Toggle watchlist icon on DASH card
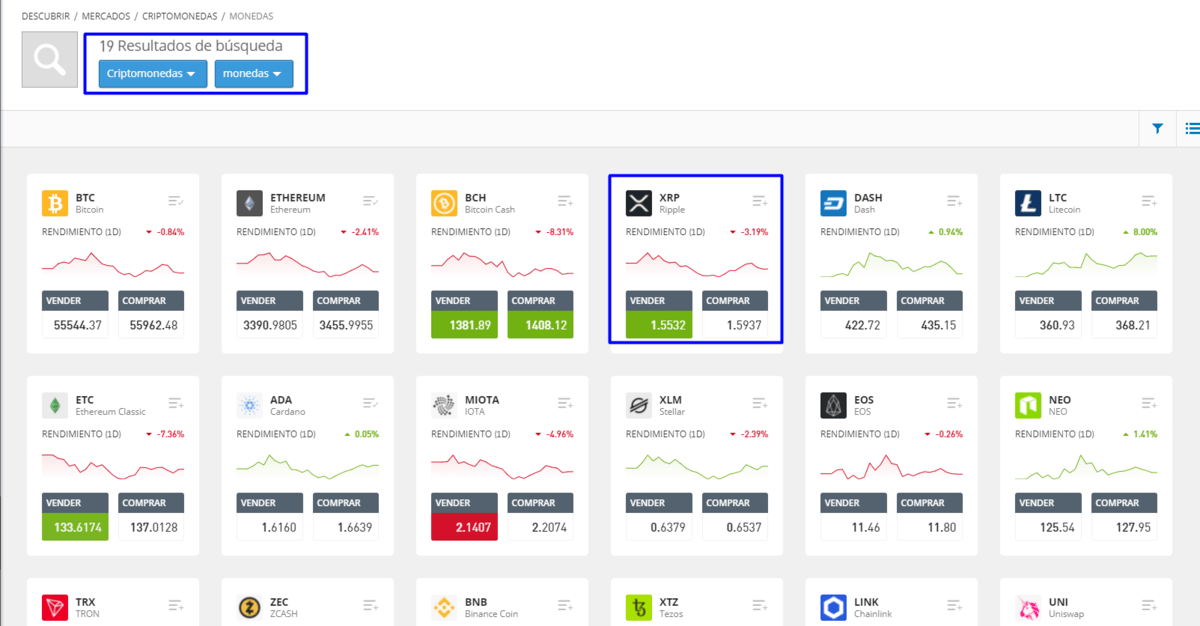The image size is (1200, 626). (x=954, y=202)
